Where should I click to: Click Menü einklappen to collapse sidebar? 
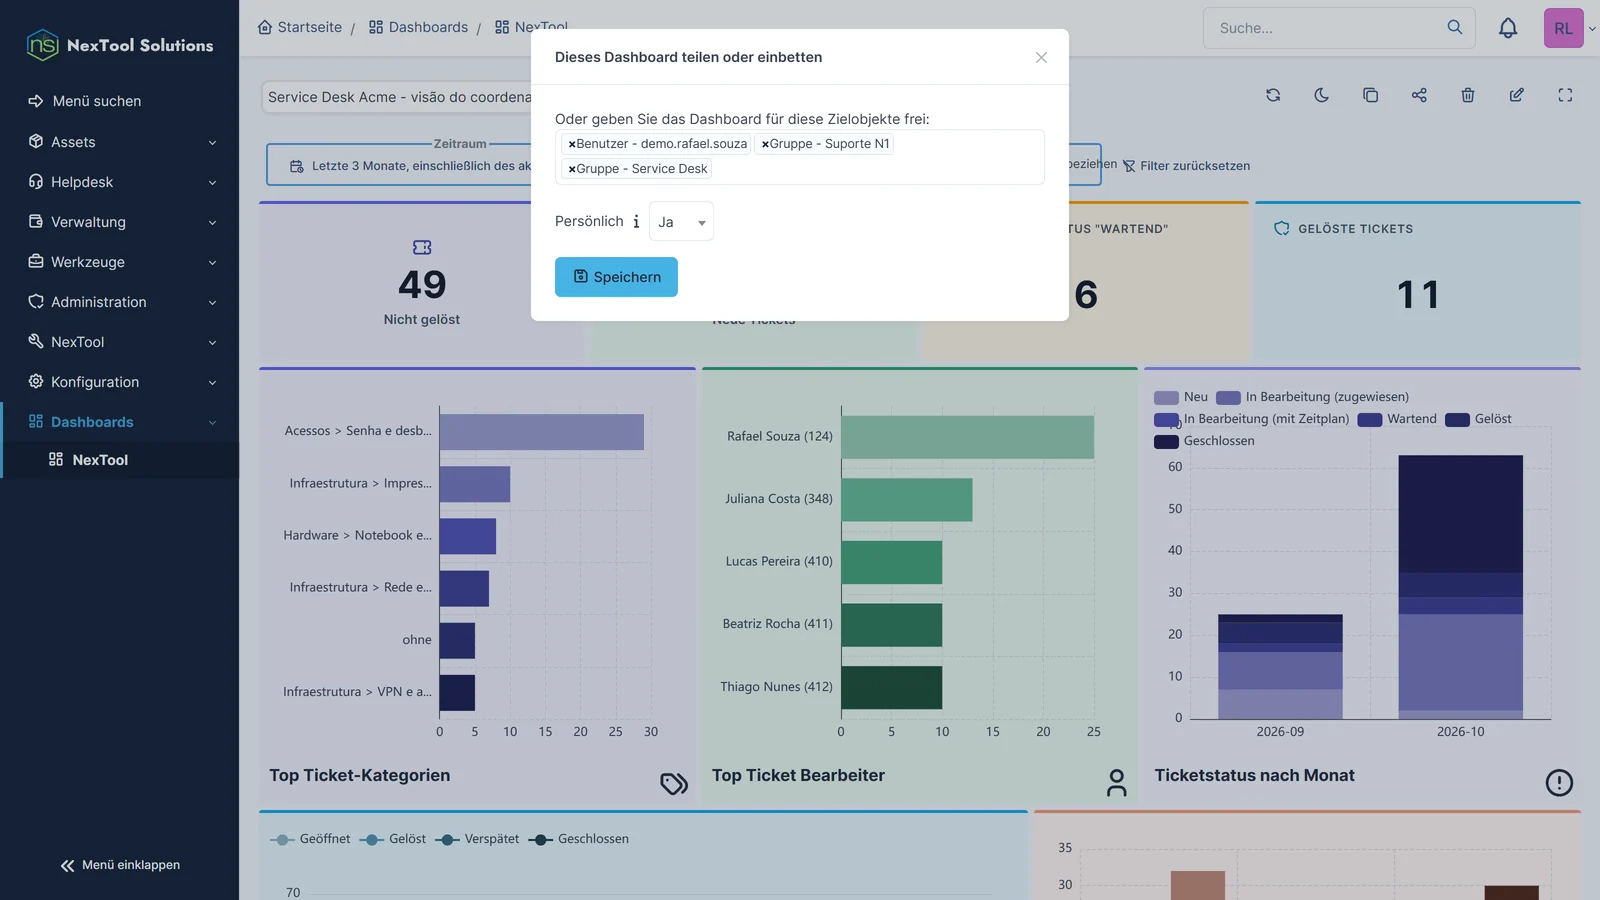point(120,865)
